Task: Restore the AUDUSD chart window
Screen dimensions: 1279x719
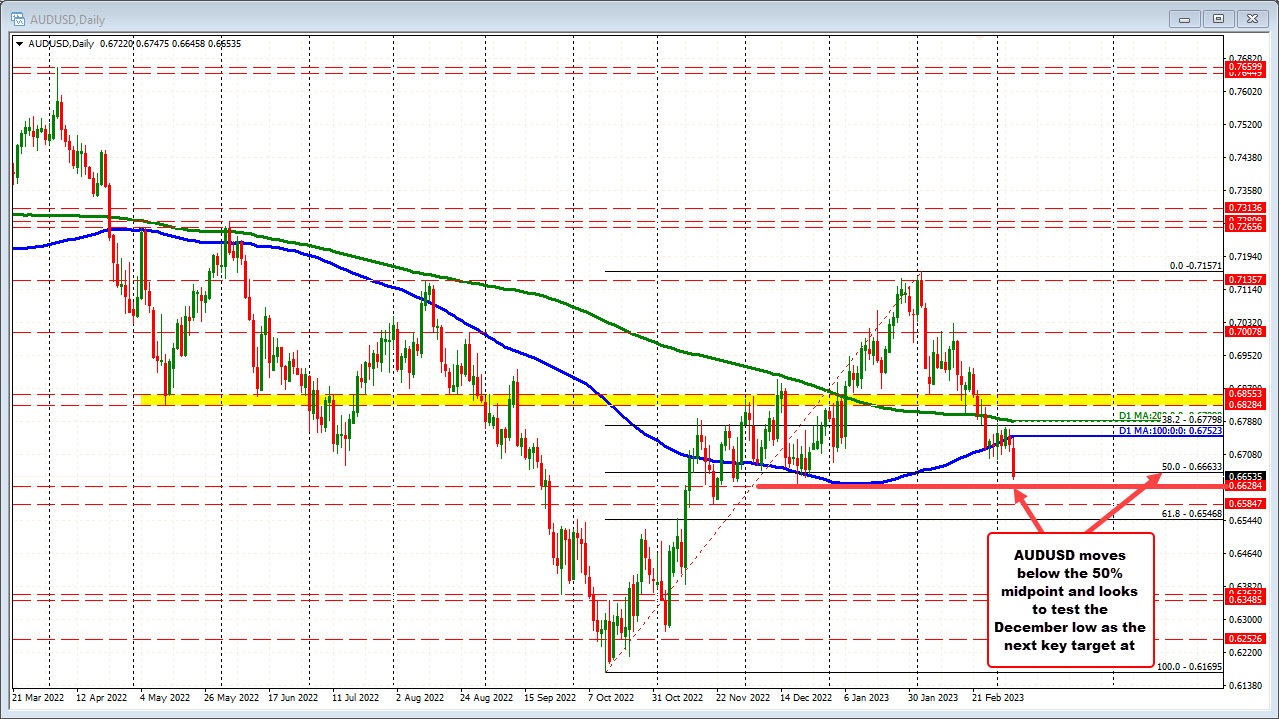Action: 1218,18
